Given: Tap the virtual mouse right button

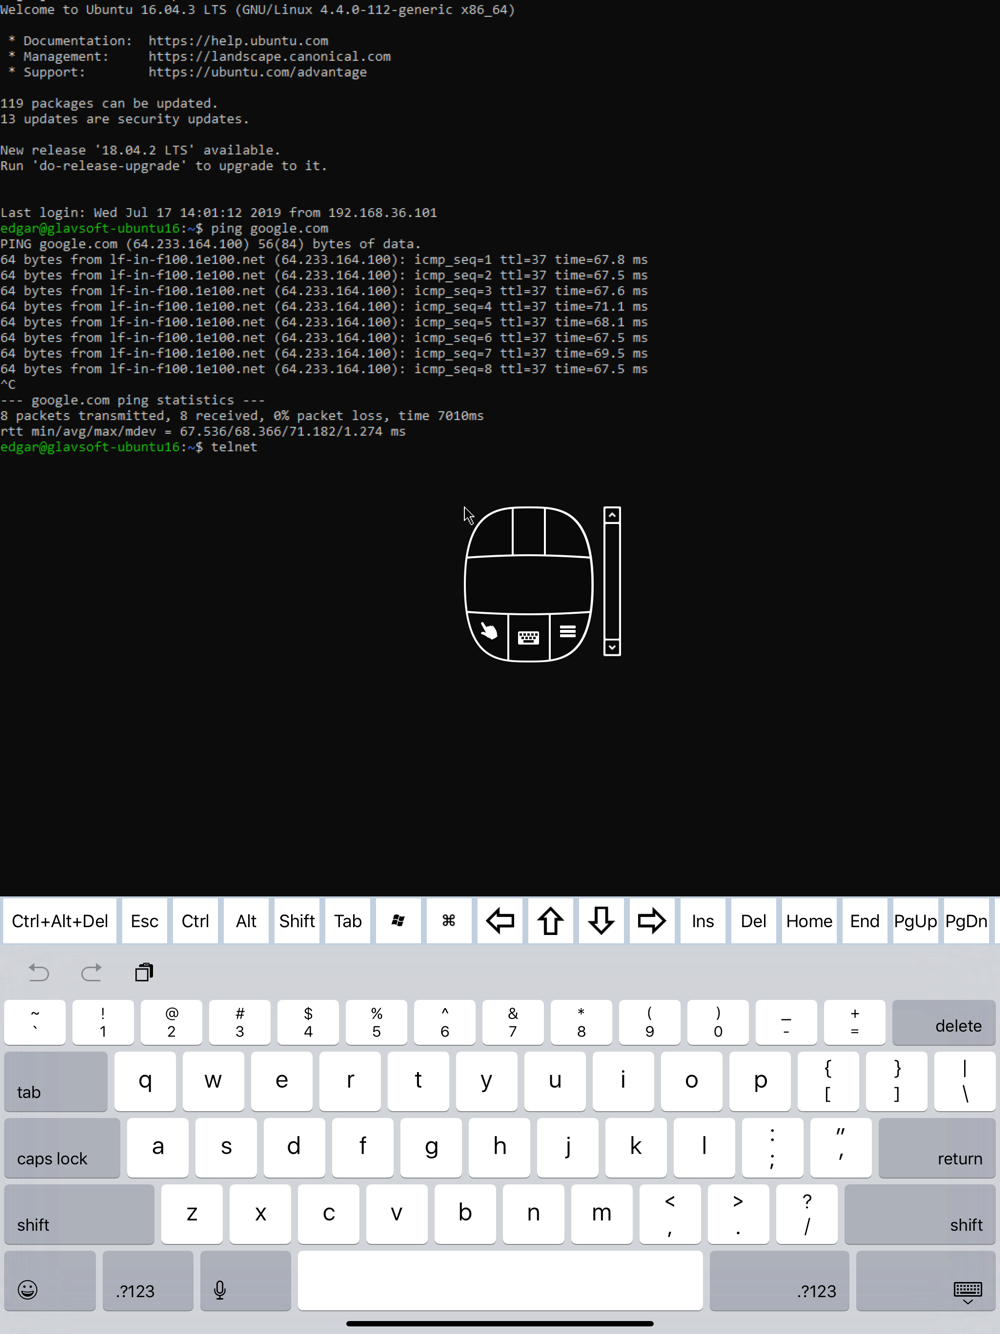Looking at the screenshot, I should coord(568,532).
